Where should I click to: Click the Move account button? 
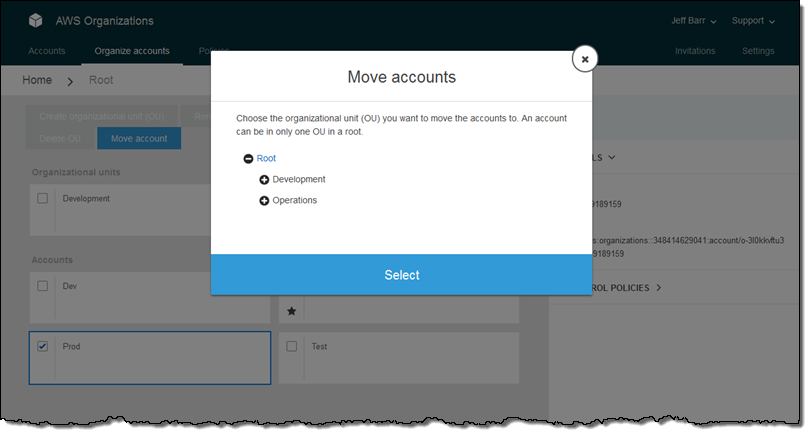click(139, 138)
